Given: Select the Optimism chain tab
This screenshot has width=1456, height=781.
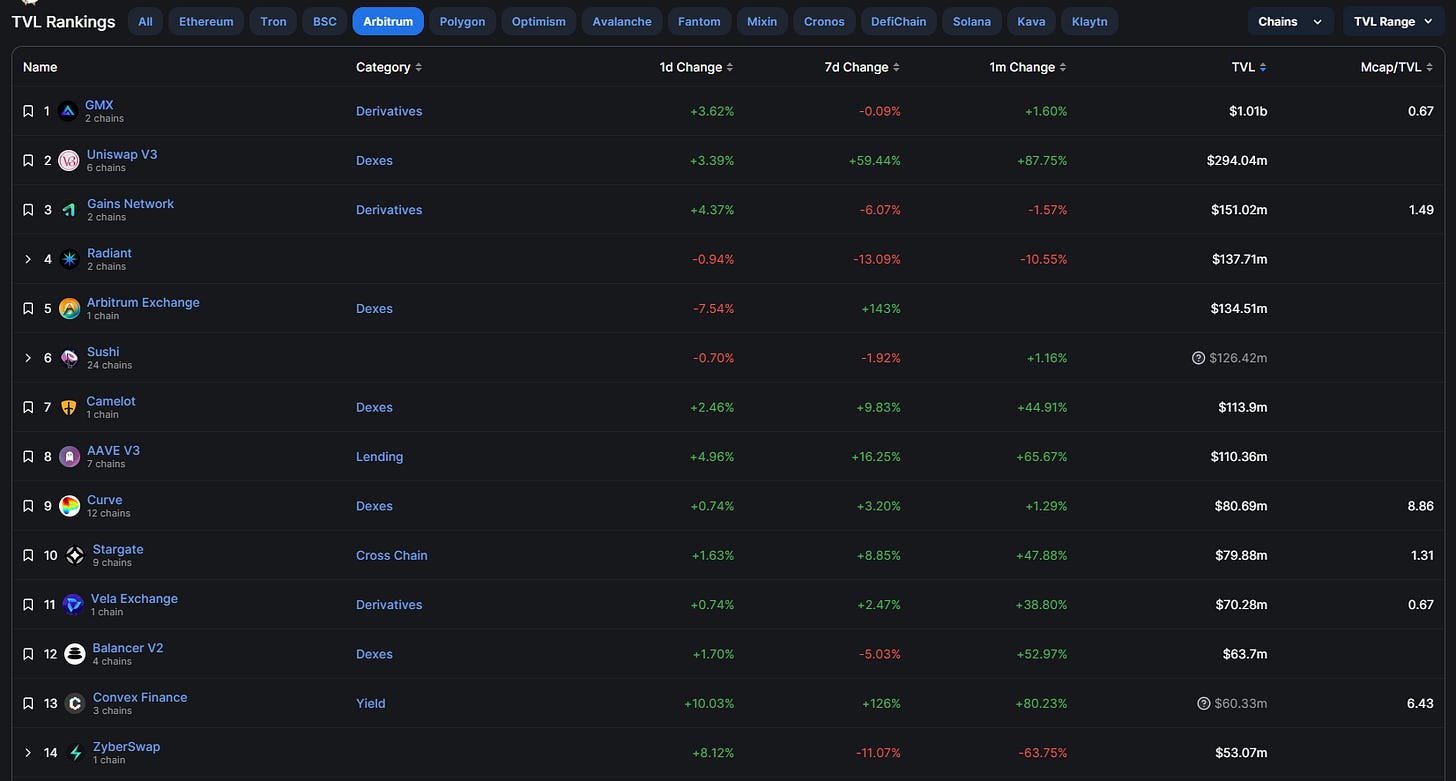Looking at the screenshot, I should (538, 21).
